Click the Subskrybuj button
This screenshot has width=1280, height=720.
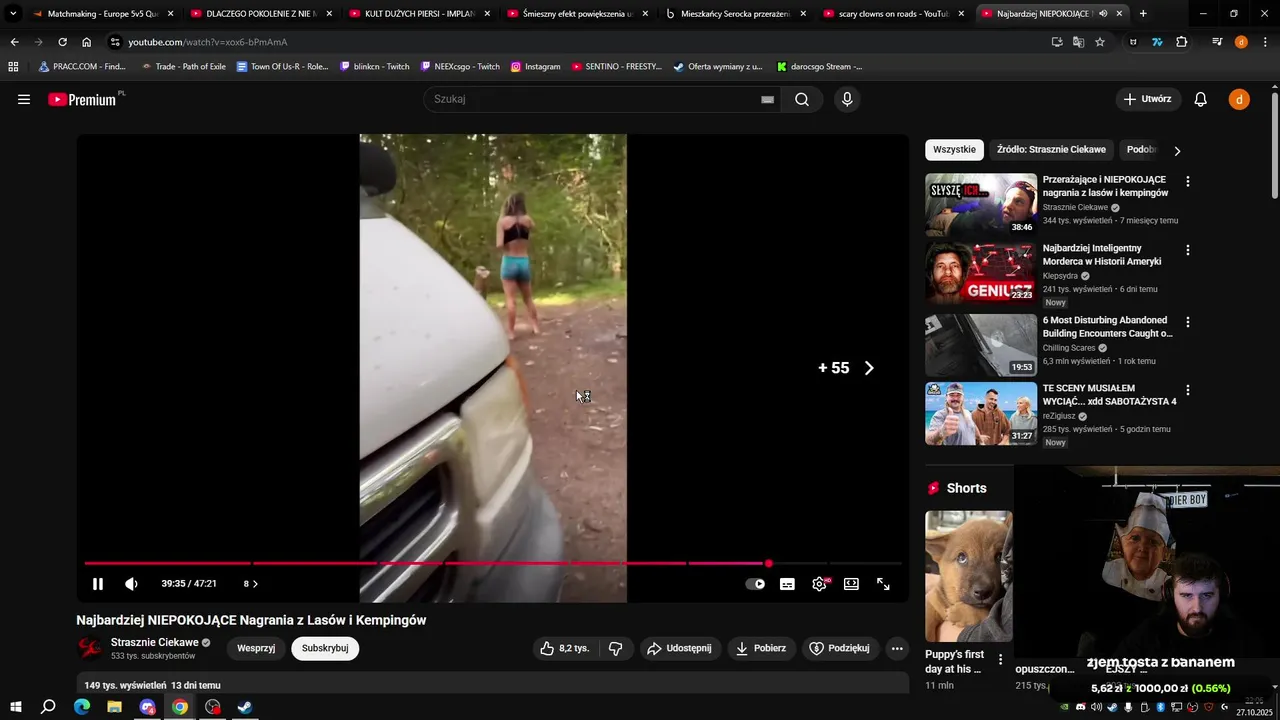(x=325, y=648)
